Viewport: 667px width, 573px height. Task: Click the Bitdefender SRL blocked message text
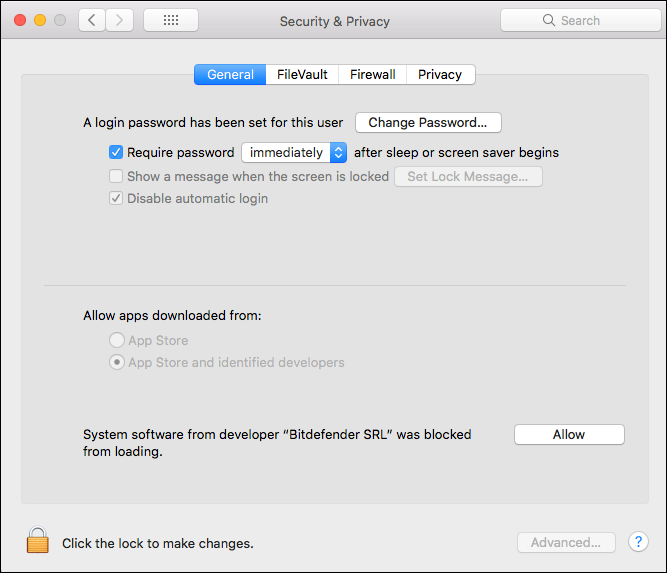click(277, 443)
